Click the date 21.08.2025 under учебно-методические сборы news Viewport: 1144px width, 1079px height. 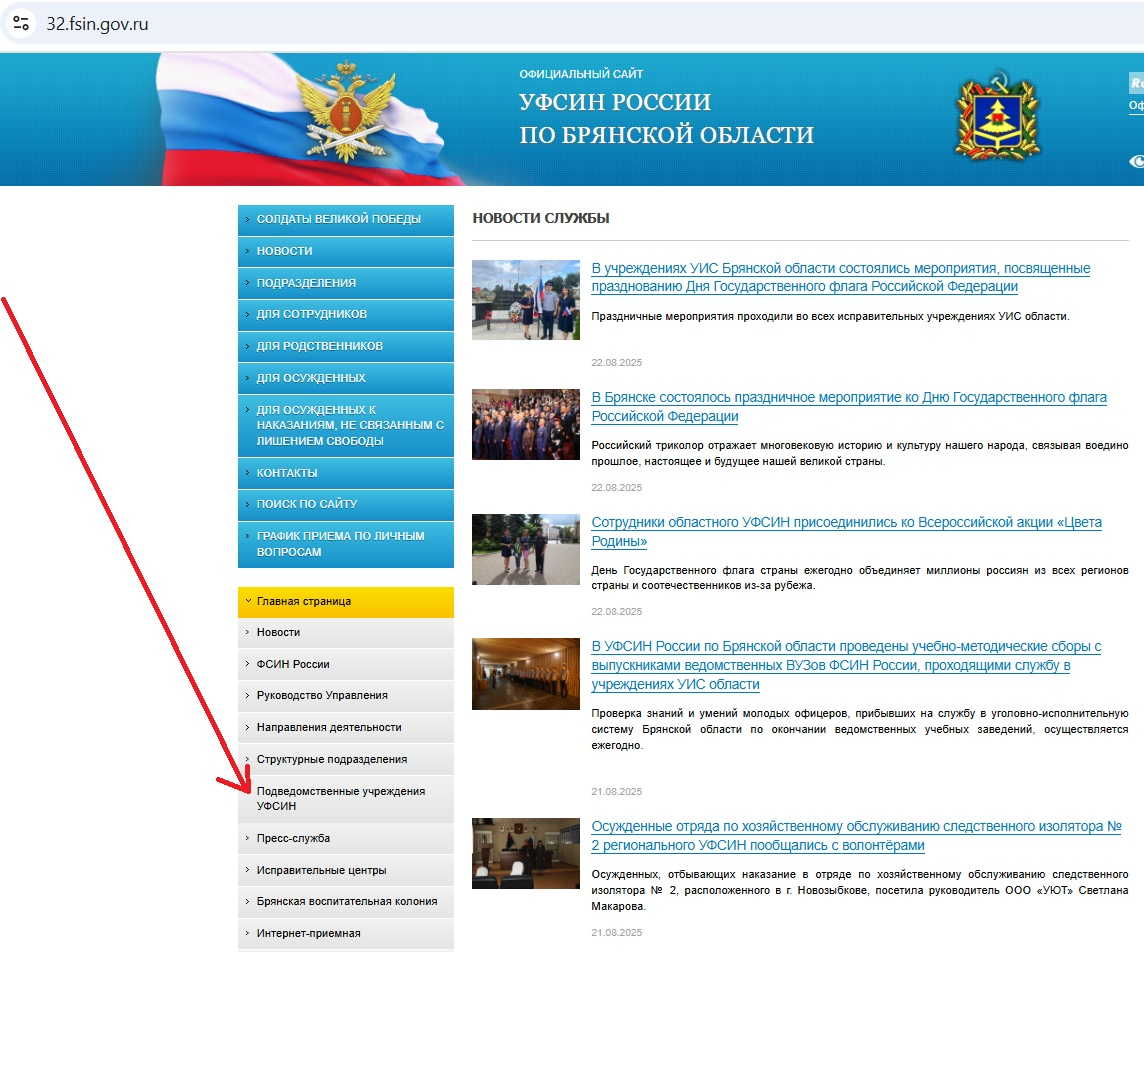tap(617, 792)
